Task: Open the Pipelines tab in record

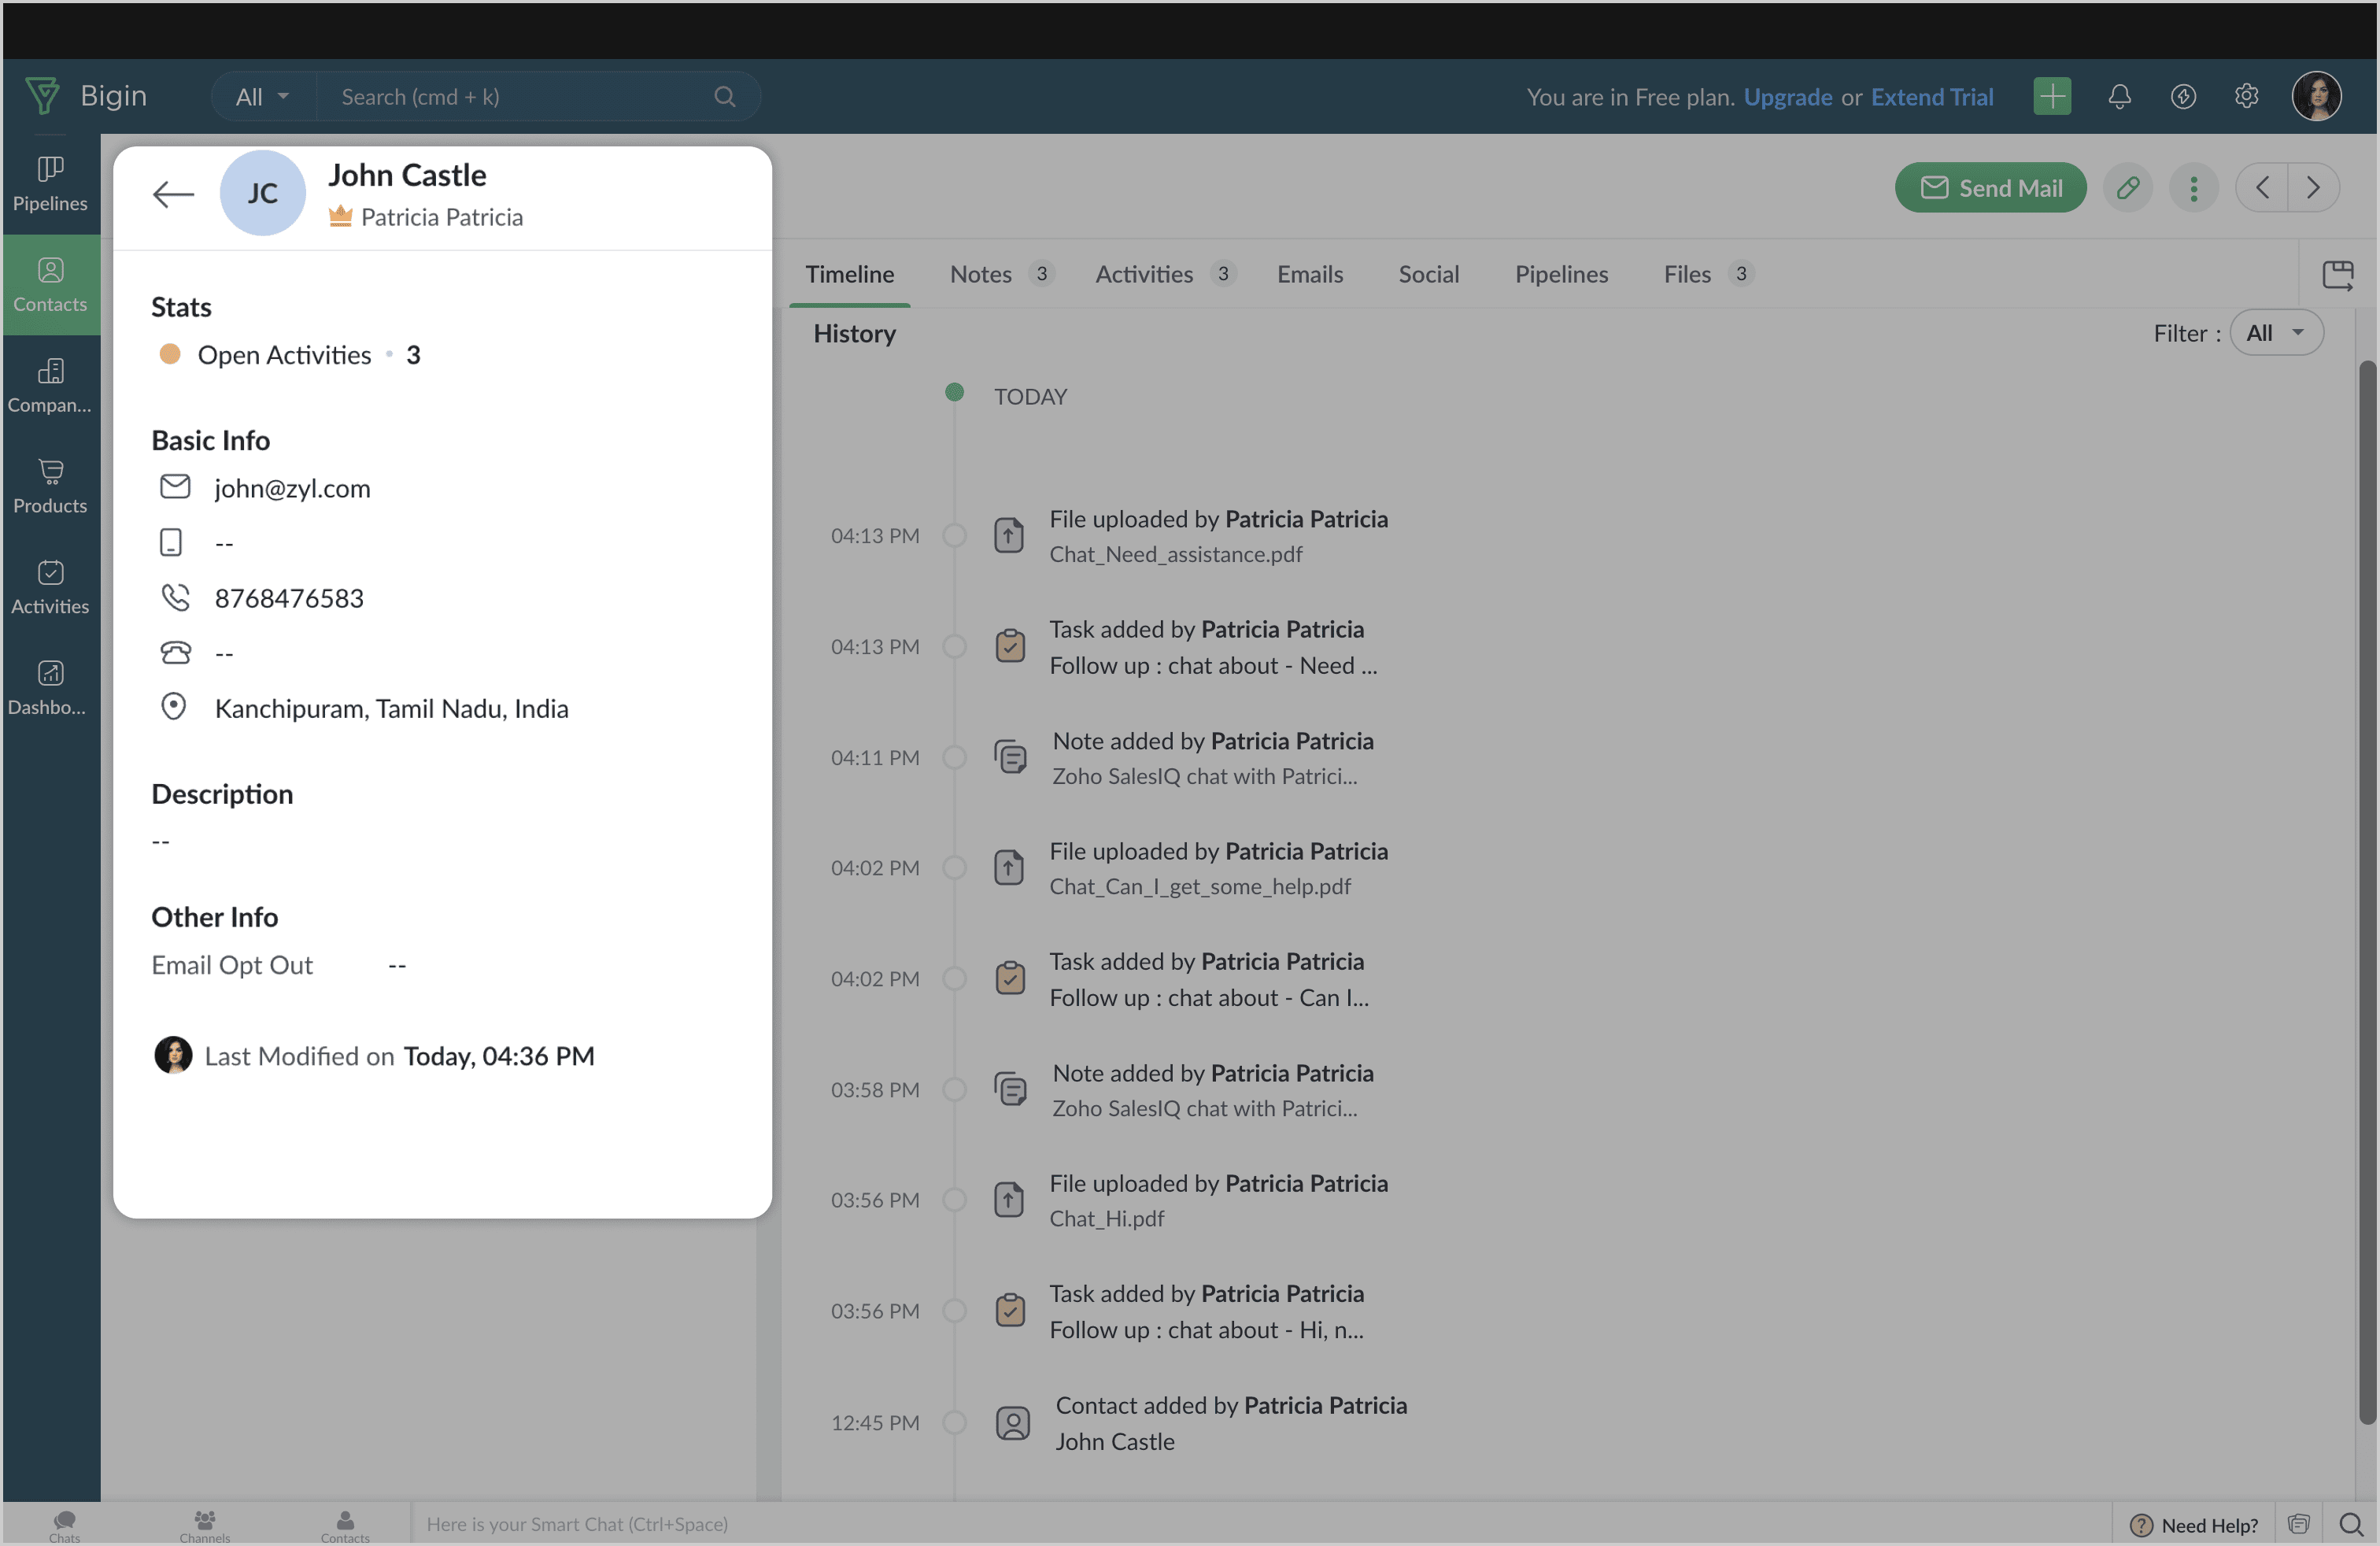Action: 1561,274
